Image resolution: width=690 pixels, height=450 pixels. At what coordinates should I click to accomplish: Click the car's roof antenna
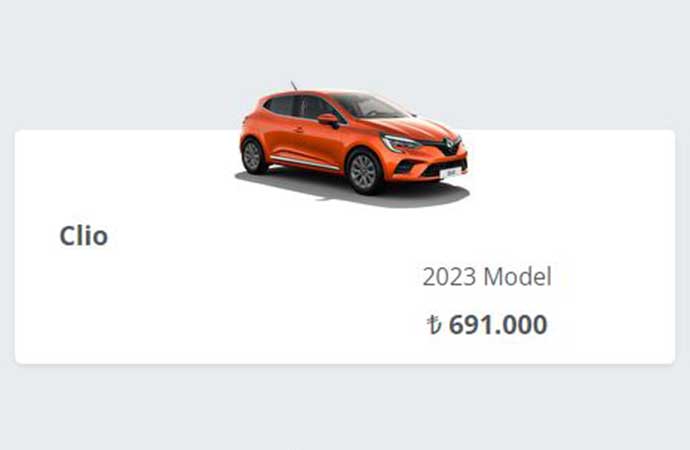(x=293, y=85)
